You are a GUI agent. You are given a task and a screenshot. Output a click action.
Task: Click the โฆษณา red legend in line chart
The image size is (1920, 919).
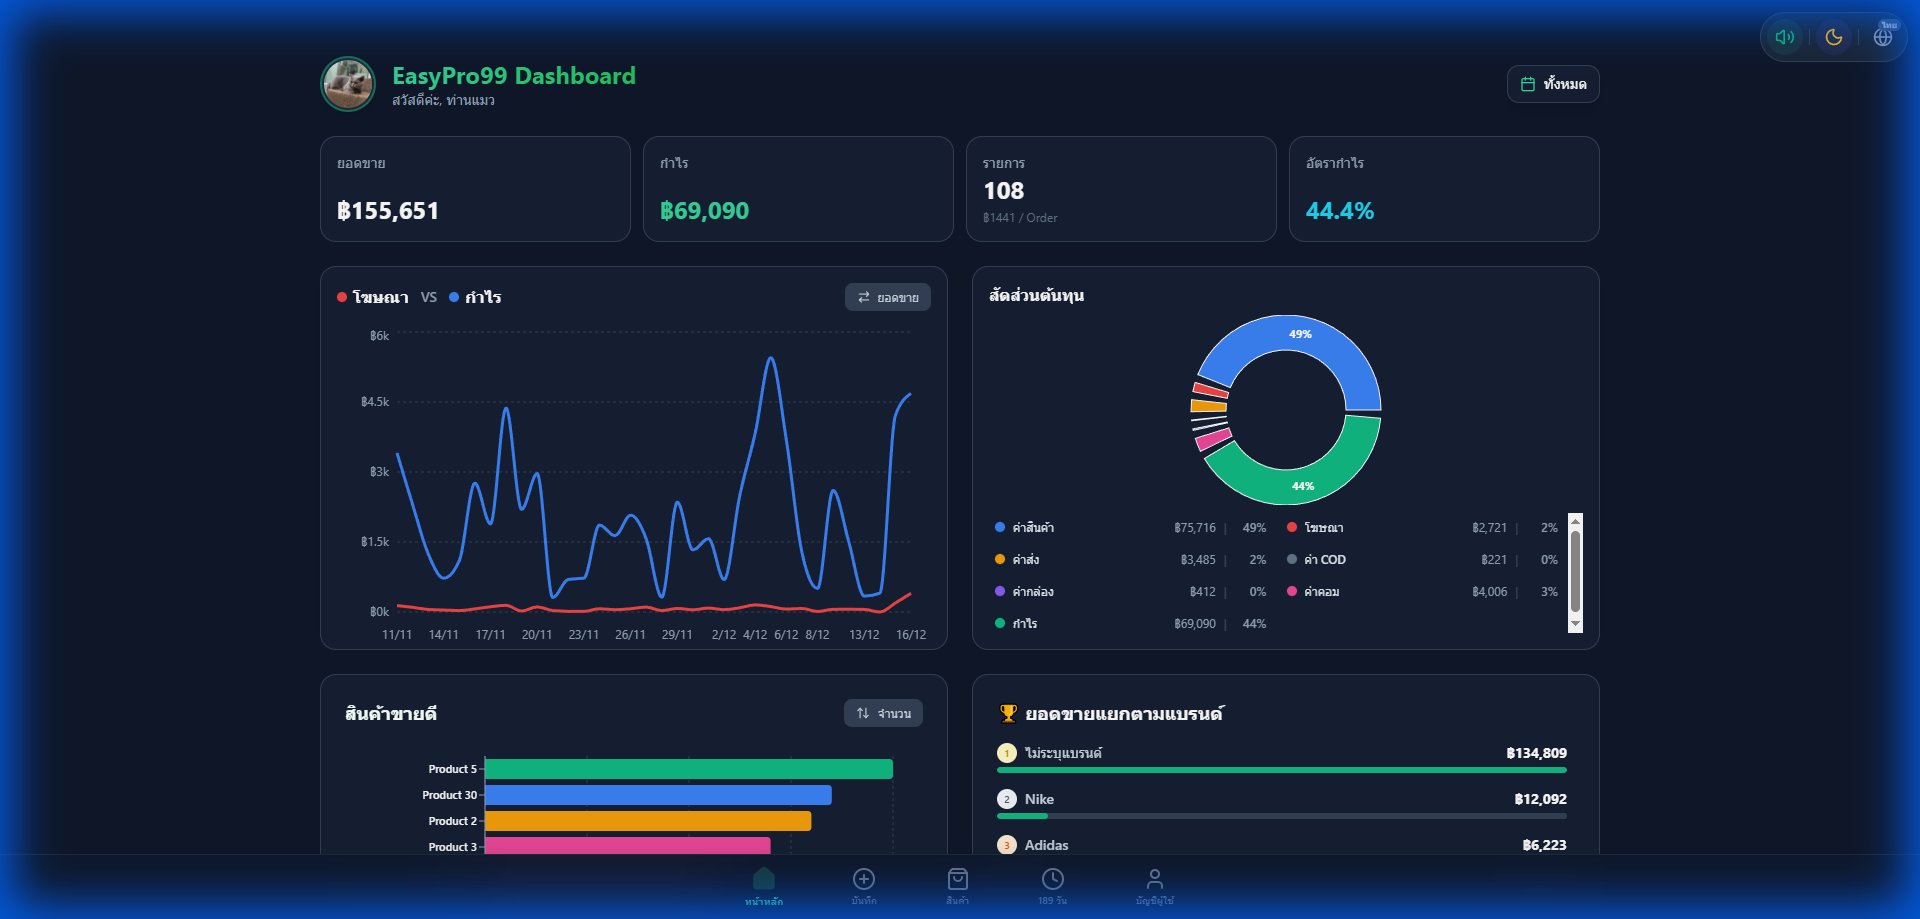point(373,297)
